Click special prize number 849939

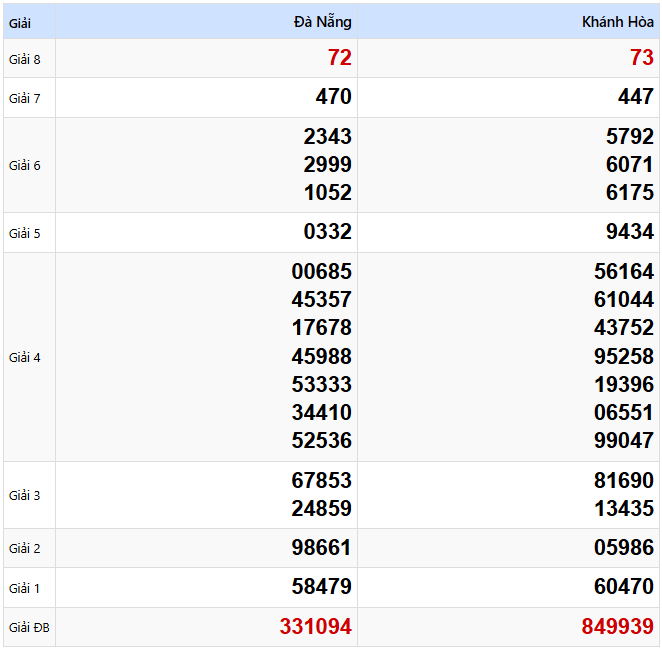click(x=617, y=627)
